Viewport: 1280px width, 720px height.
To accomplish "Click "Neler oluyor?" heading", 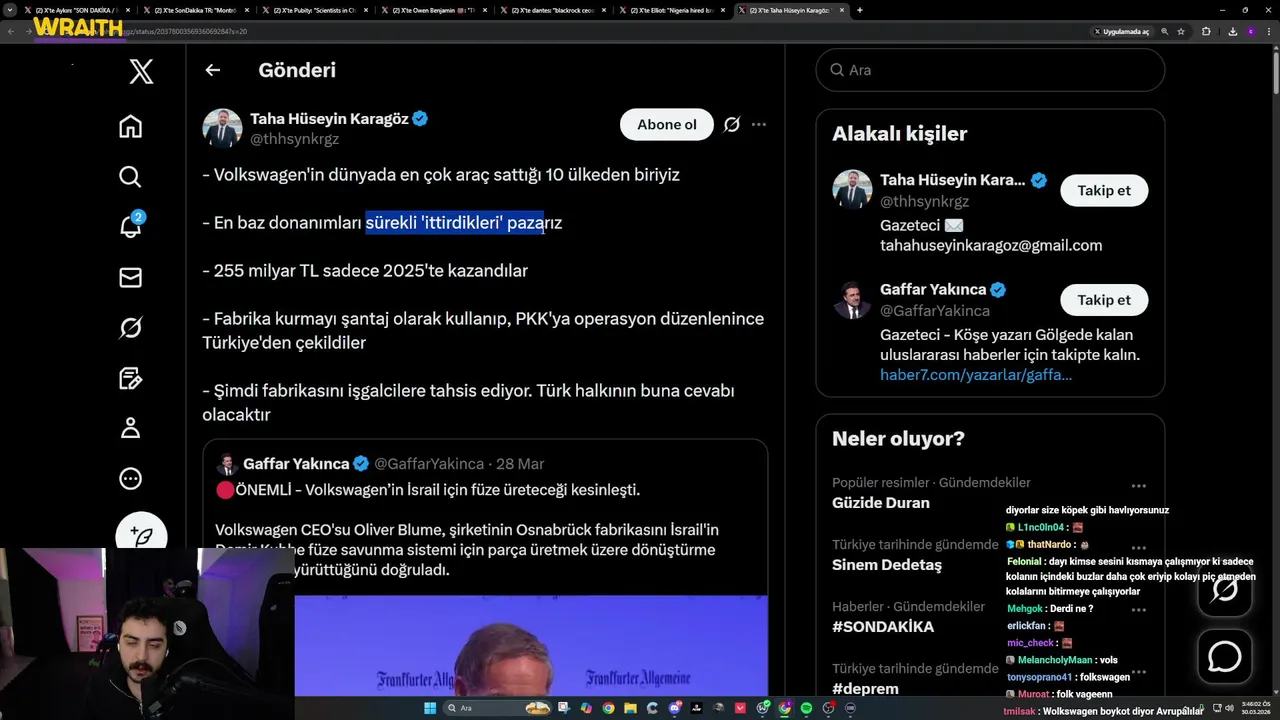I will (898, 439).
